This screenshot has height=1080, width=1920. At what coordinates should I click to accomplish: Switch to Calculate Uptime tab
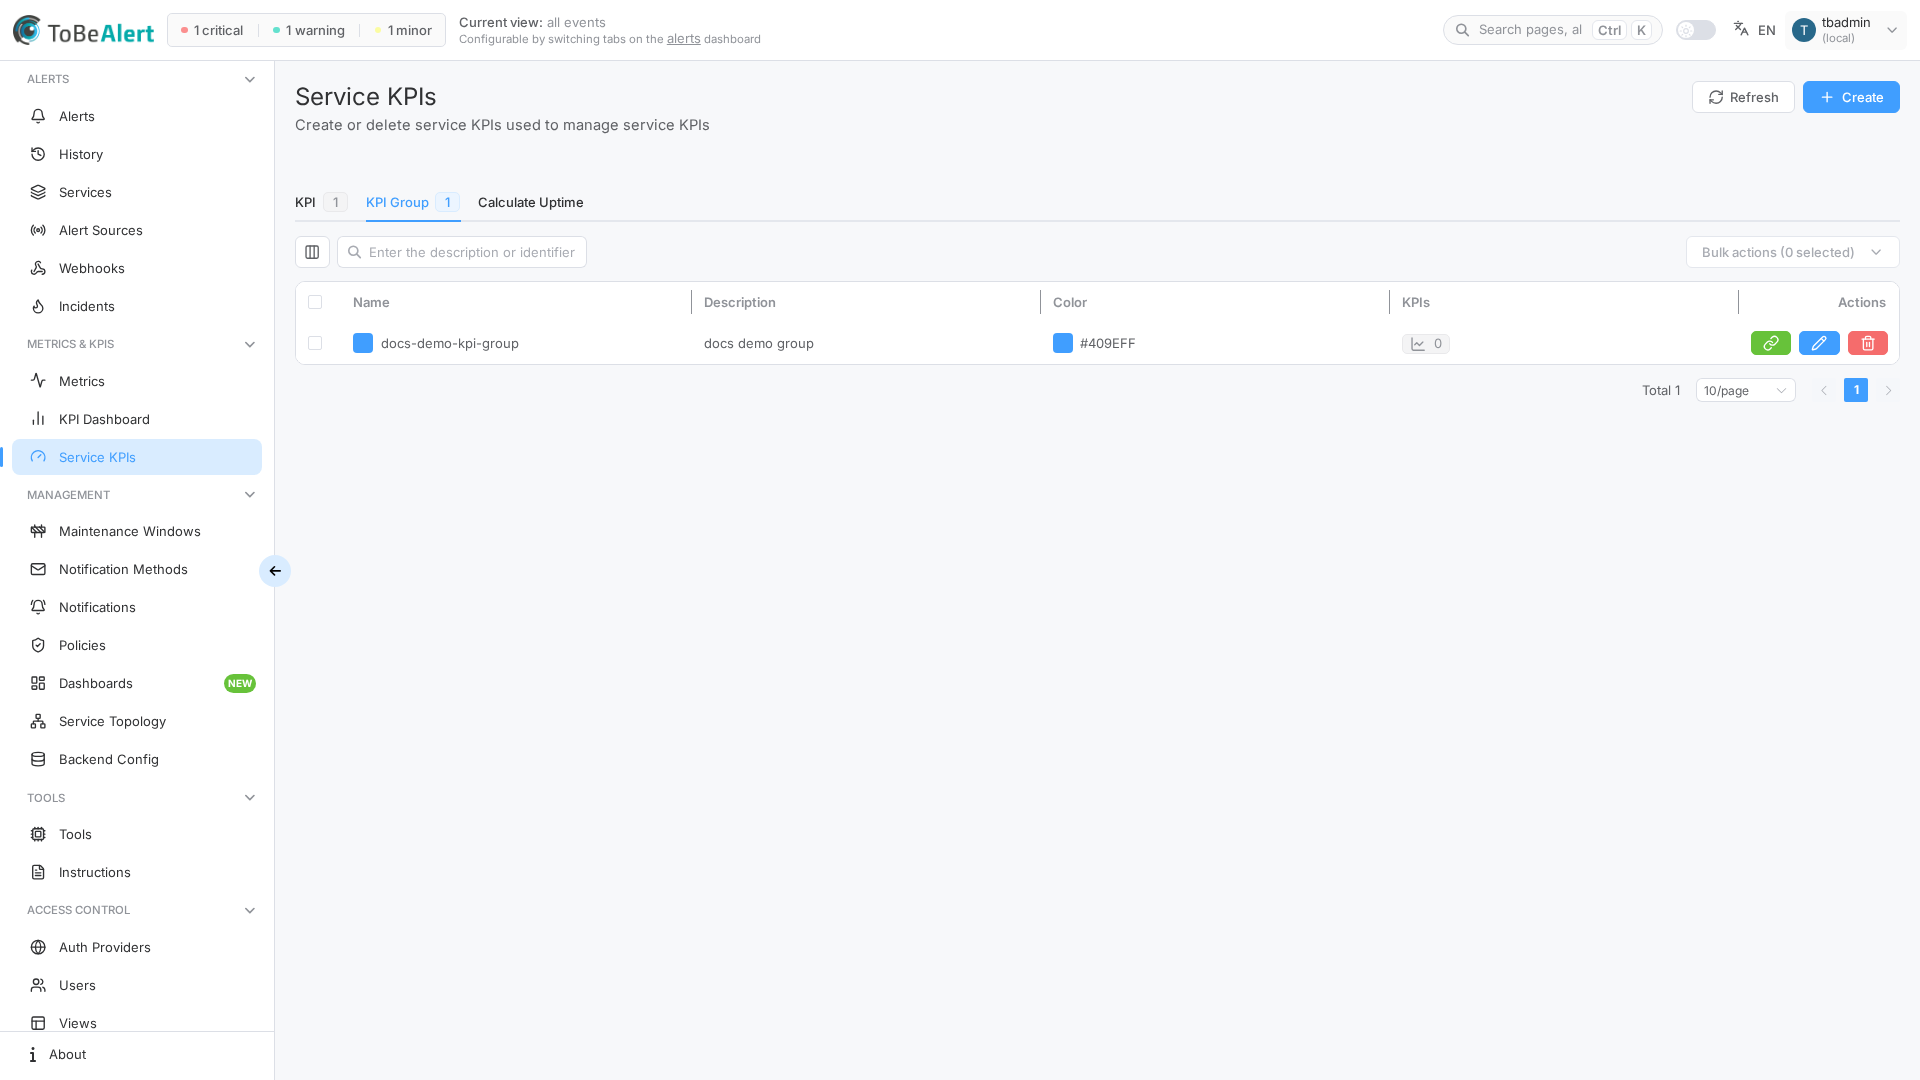tap(530, 202)
